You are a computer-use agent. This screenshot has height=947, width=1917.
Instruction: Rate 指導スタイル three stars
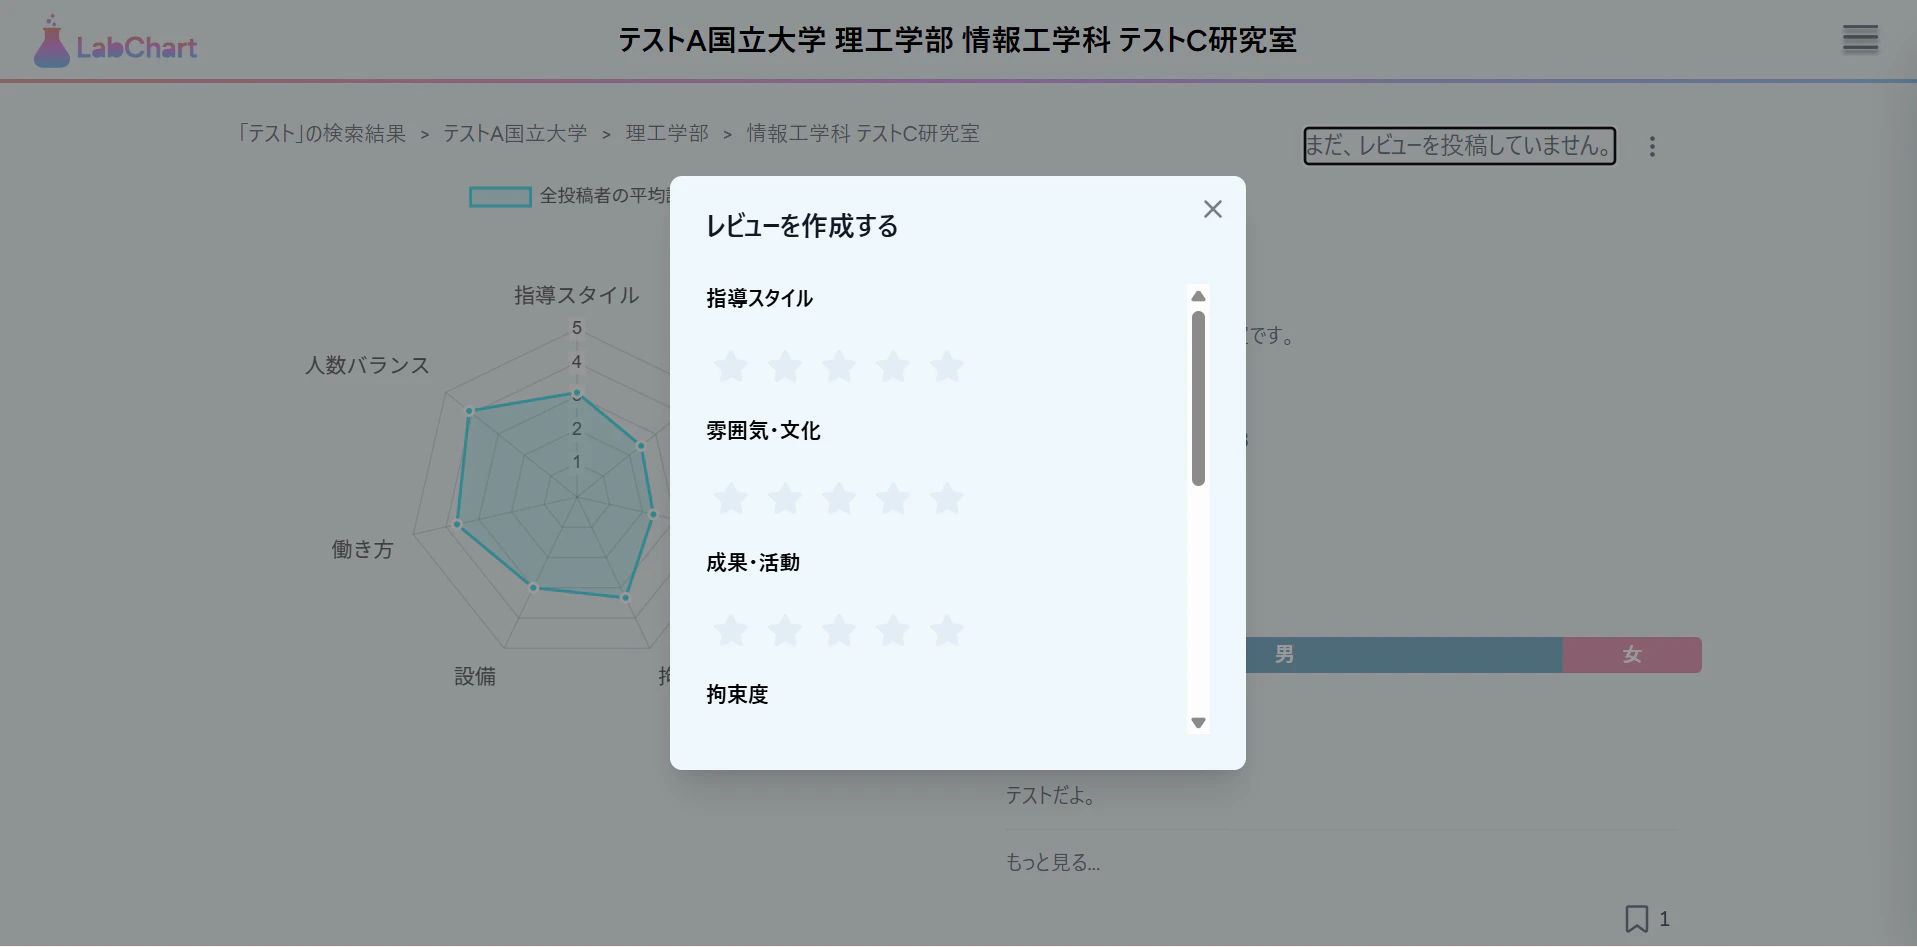tap(839, 366)
